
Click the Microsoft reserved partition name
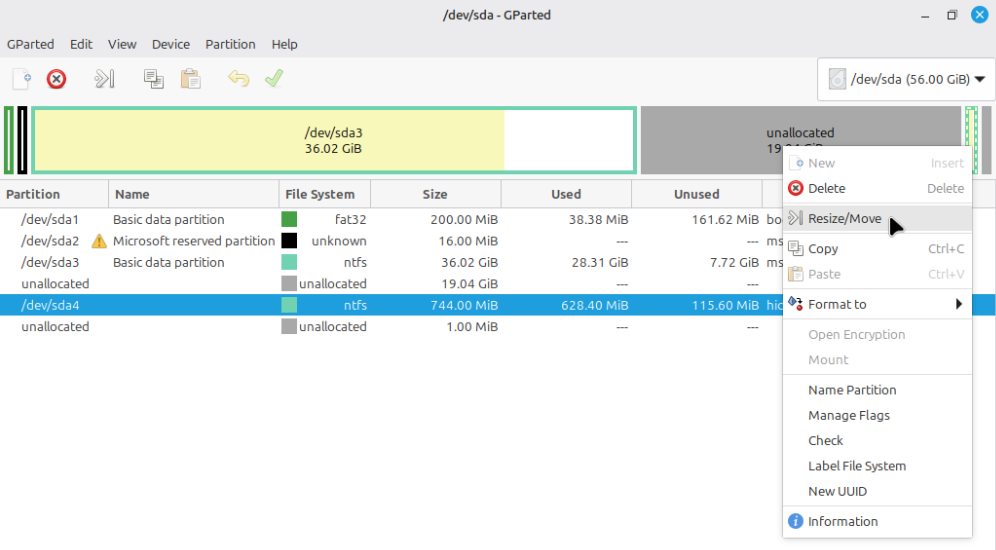(x=194, y=241)
